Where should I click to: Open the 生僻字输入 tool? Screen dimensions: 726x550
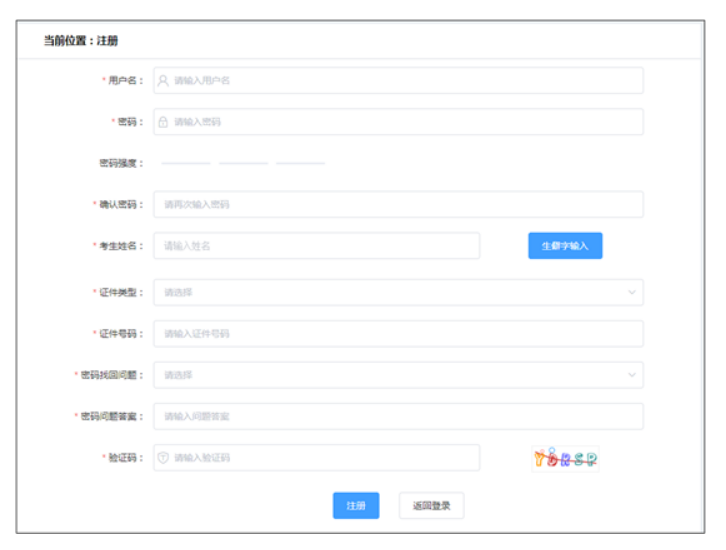(x=565, y=246)
